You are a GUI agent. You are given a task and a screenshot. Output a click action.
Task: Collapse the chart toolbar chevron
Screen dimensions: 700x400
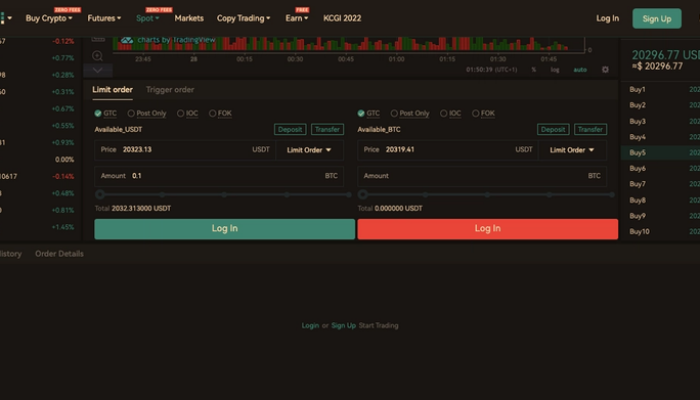pyautogui.click(x=97, y=70)
